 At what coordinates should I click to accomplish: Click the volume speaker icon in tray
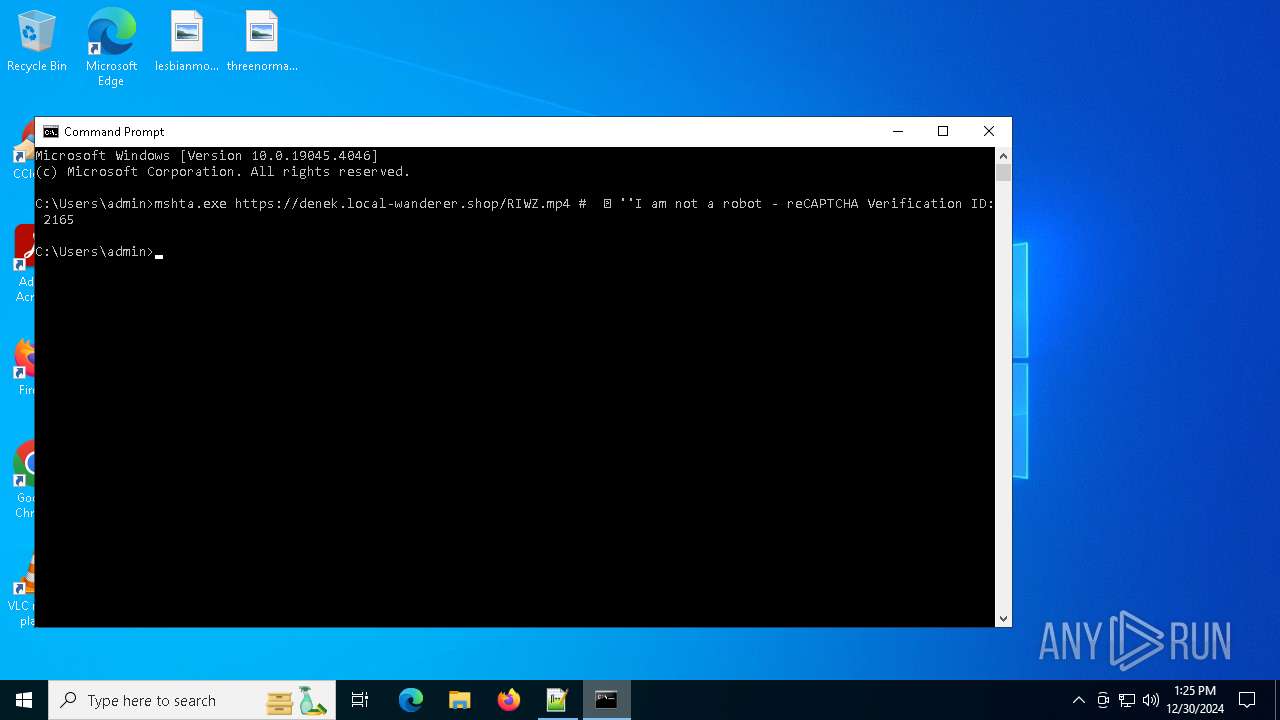[x=1150, y=700]
